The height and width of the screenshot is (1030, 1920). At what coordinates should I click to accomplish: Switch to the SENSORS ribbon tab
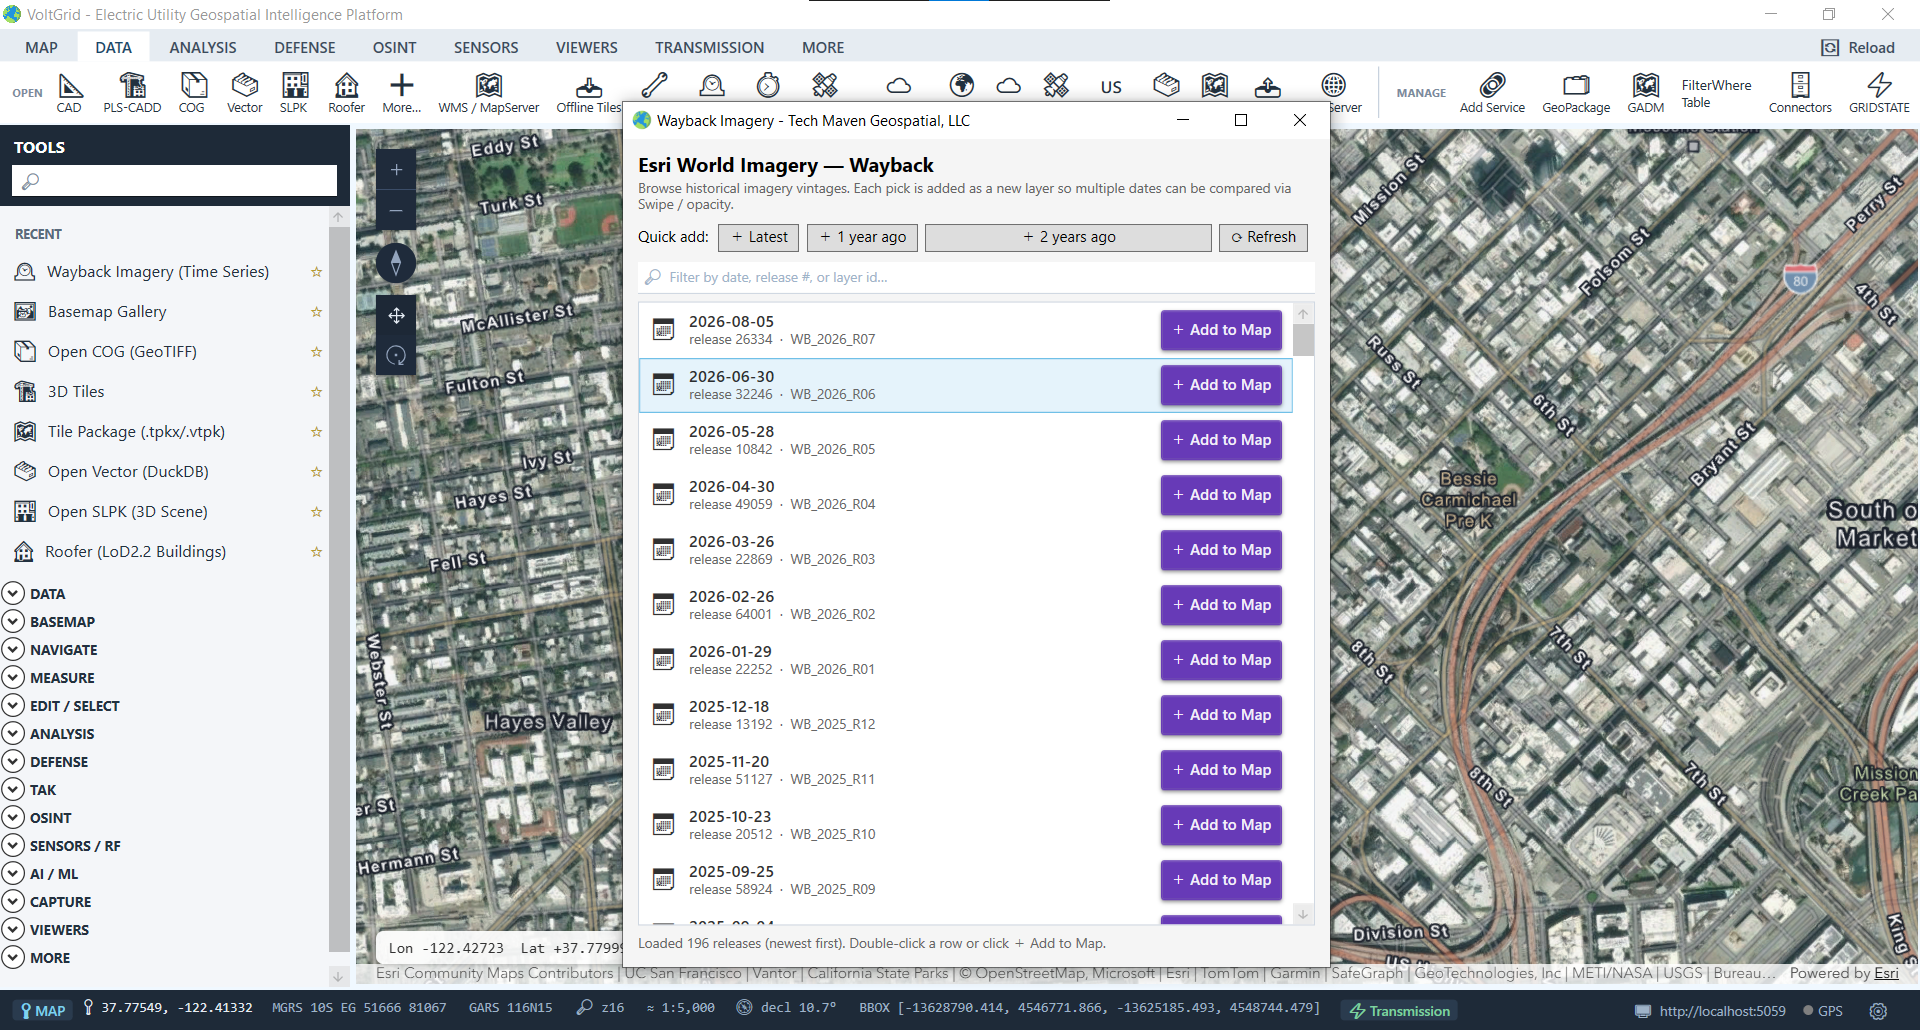(486, 47)
